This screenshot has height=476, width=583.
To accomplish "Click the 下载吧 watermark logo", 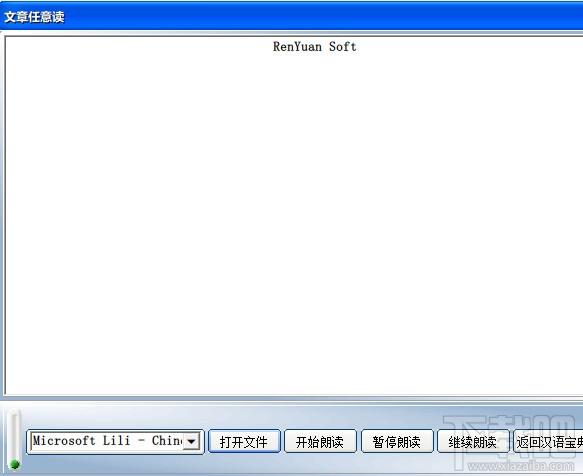I will click(509, 439).
